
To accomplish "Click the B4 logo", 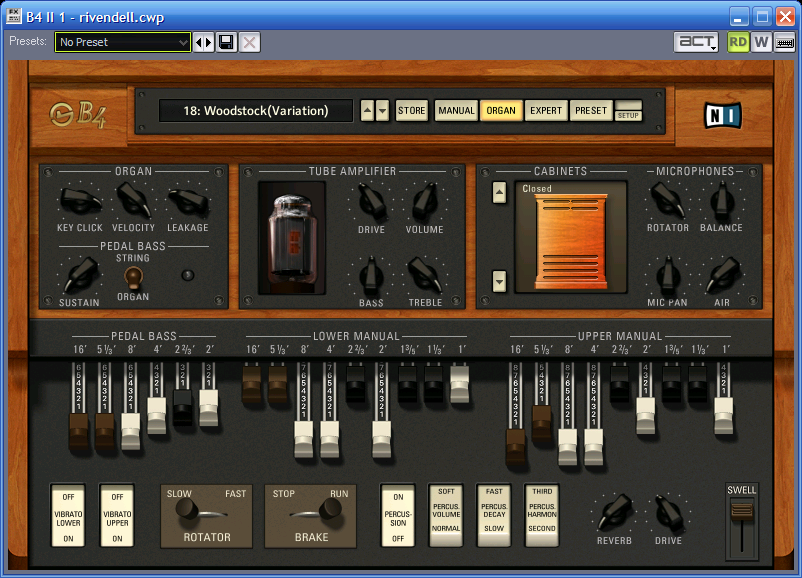I will pos(78,115).
